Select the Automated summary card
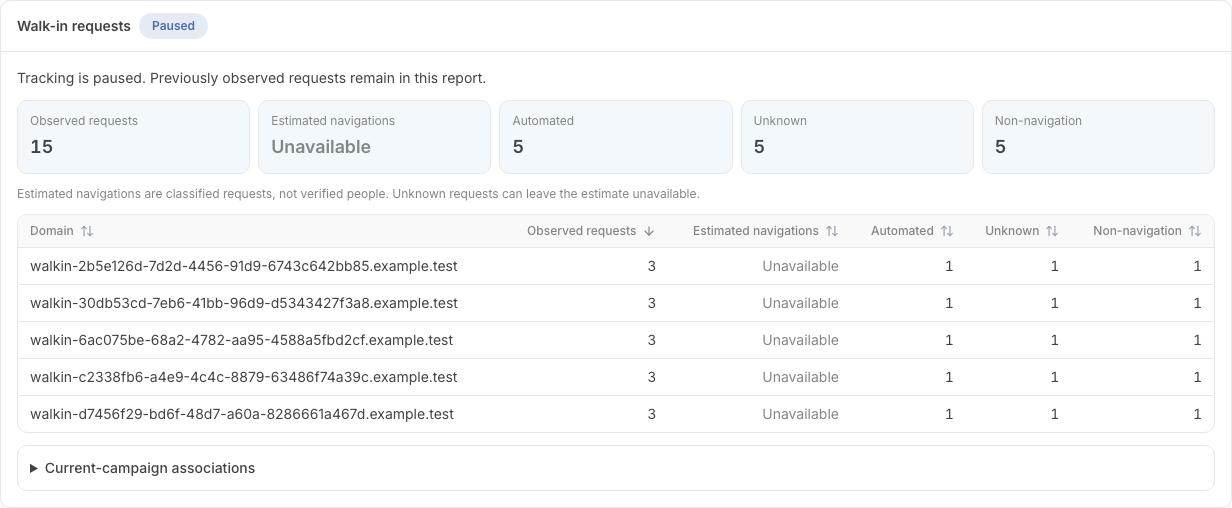The height and width of the screenshot is (508, 1232). click(x=616, y=137)
